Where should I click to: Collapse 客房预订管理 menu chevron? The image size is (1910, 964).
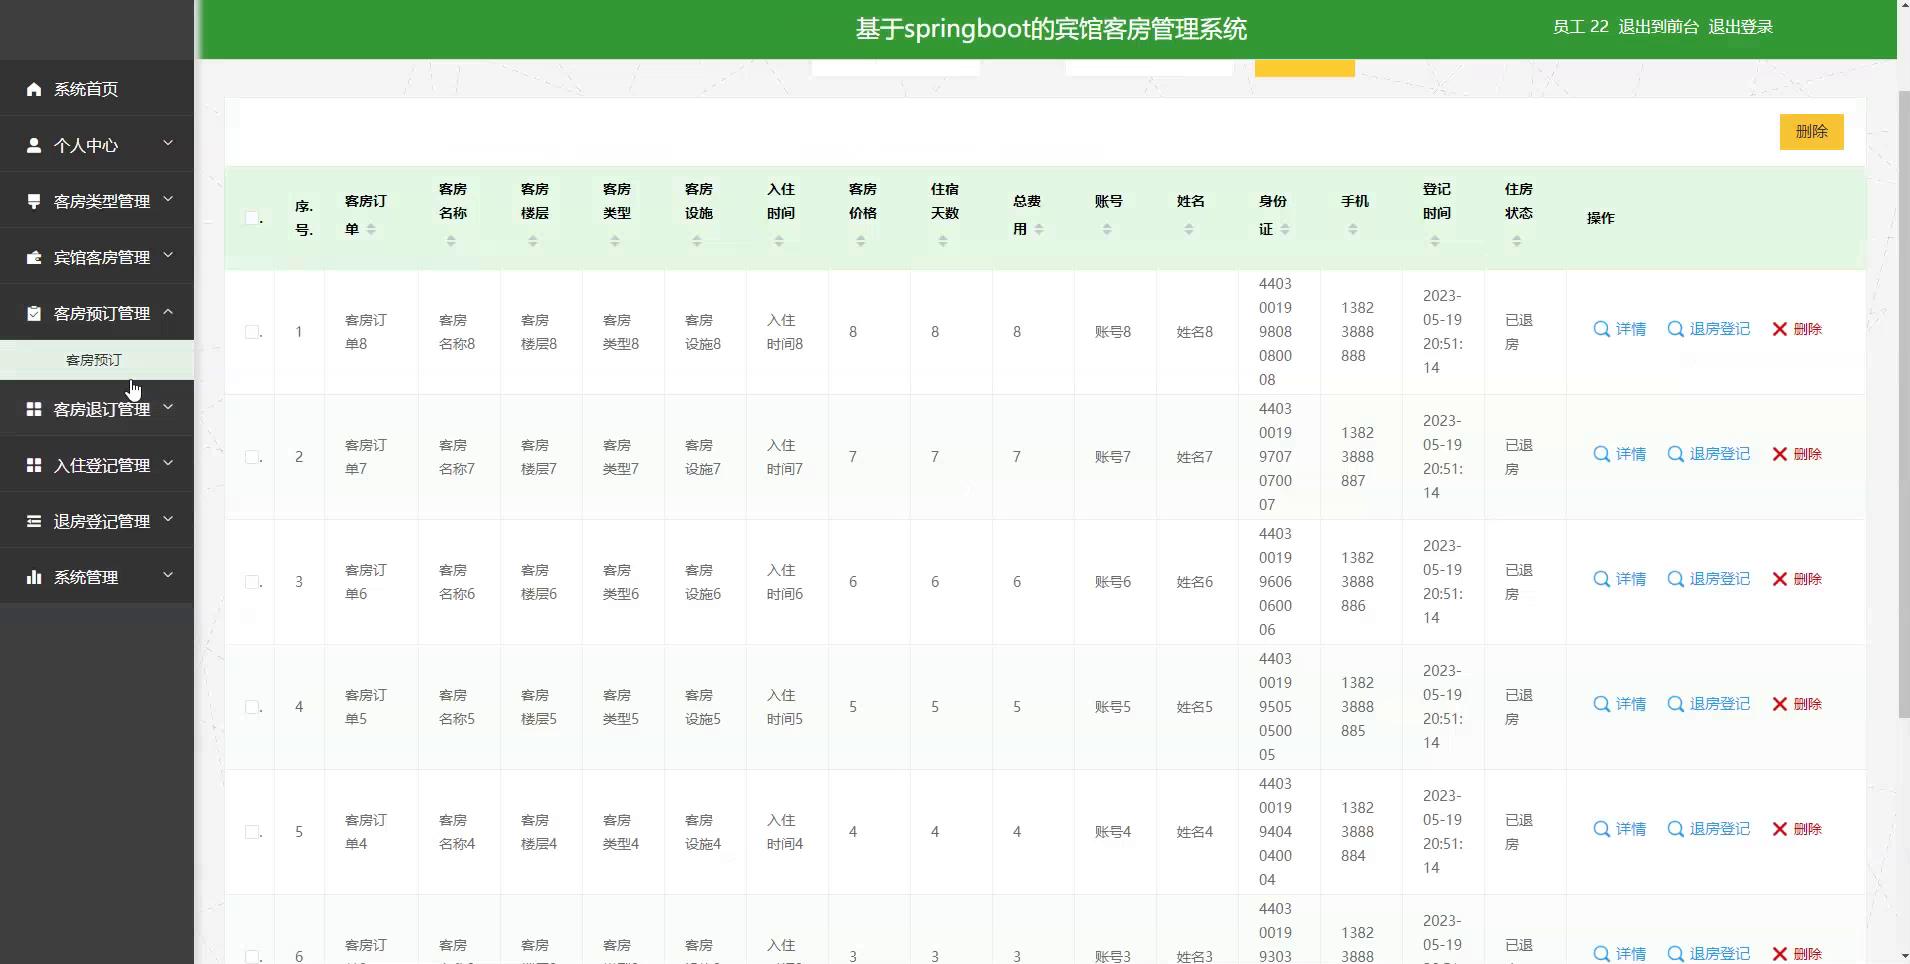pyautogui.click(x=168, y=312)
